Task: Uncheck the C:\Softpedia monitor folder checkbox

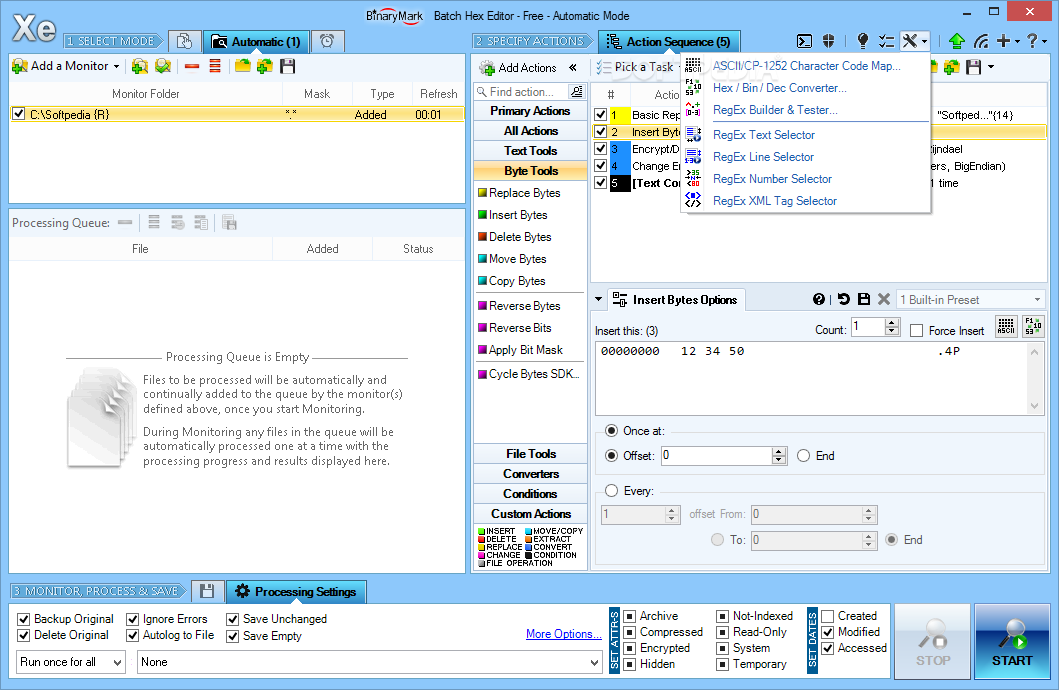Action: click(19, 114)
